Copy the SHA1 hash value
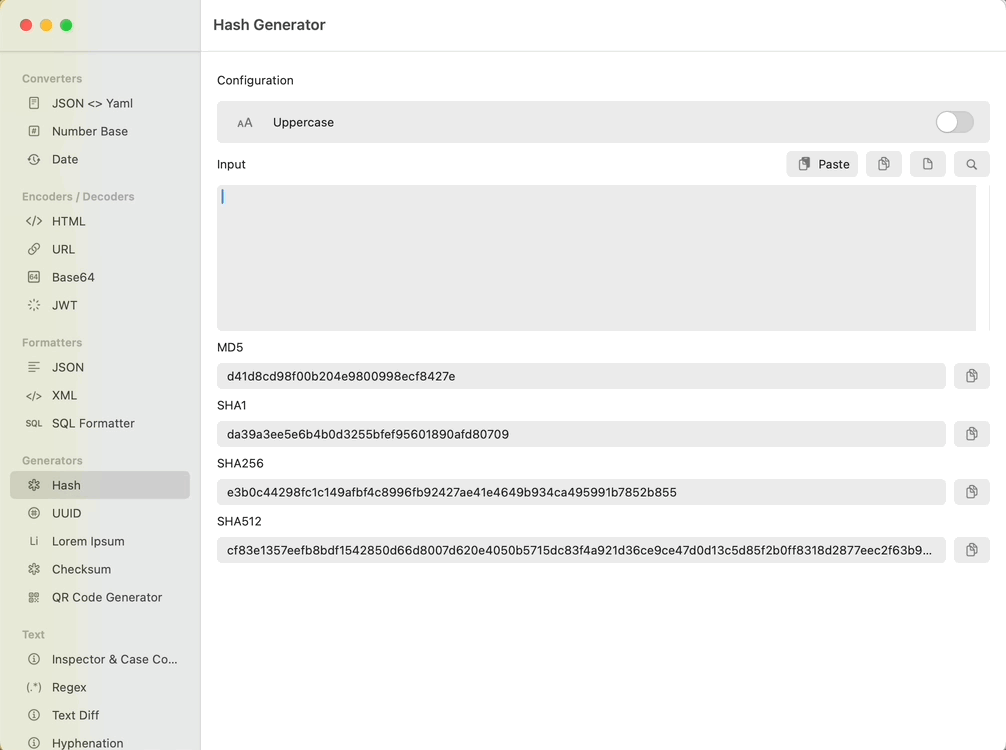This screenshot has height=750, width=1006. 971,434
